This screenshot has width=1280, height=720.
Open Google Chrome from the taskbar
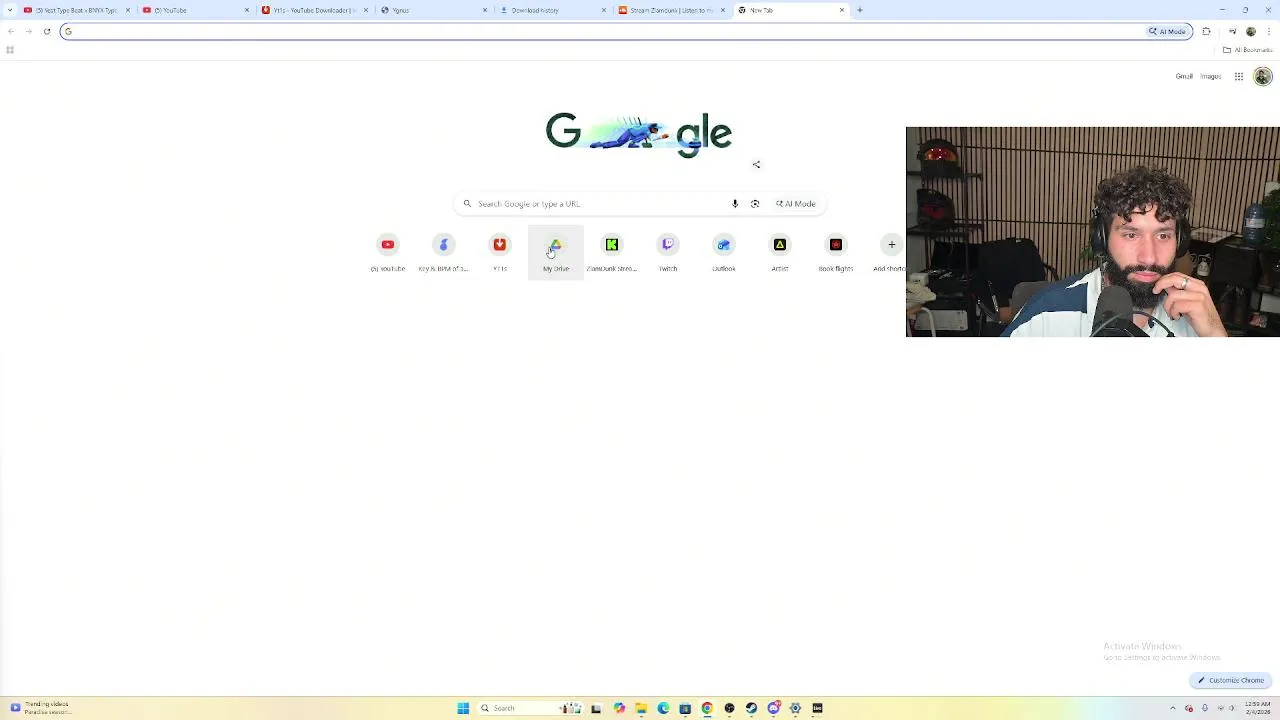[x=707, y=708]
